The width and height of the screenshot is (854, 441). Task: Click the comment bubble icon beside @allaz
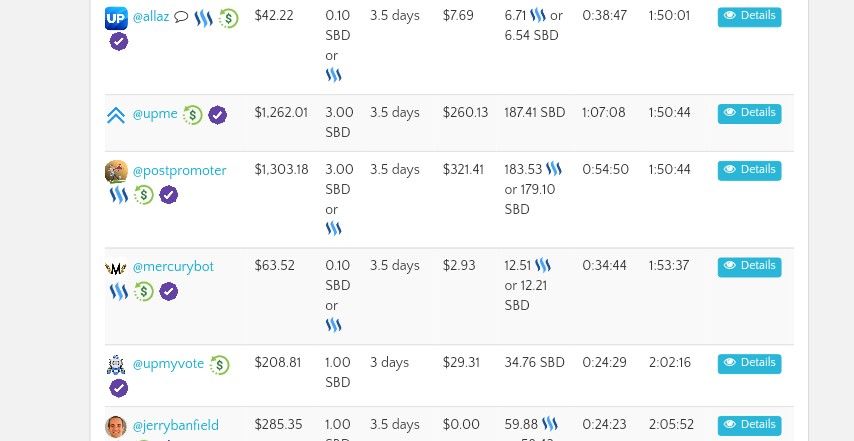(181, 17)
